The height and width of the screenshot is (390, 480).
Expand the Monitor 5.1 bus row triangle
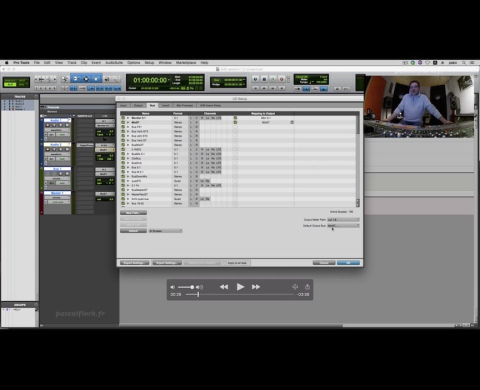(128, 118)
